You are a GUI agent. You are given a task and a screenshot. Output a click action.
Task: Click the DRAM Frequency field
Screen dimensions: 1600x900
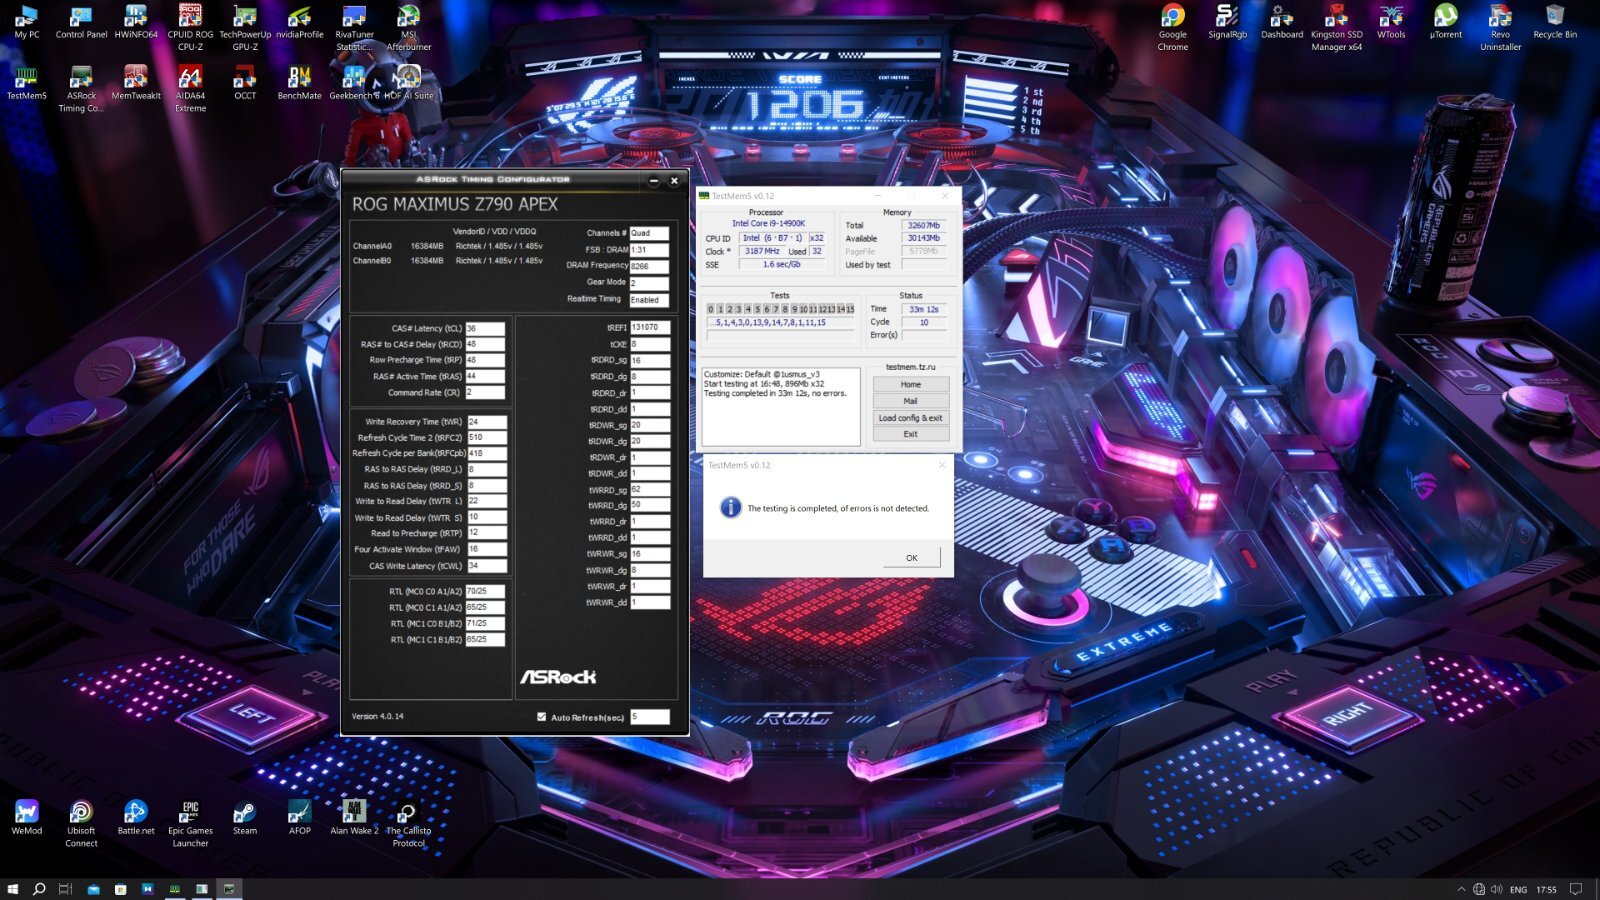(x=649, y=266)
